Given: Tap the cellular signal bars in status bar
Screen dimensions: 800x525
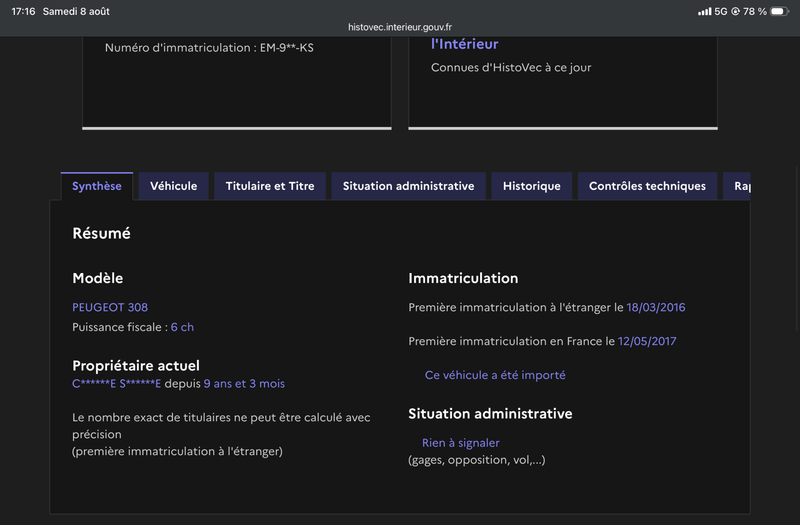Looking at the screenshot, I should click(x=705, y=11).
